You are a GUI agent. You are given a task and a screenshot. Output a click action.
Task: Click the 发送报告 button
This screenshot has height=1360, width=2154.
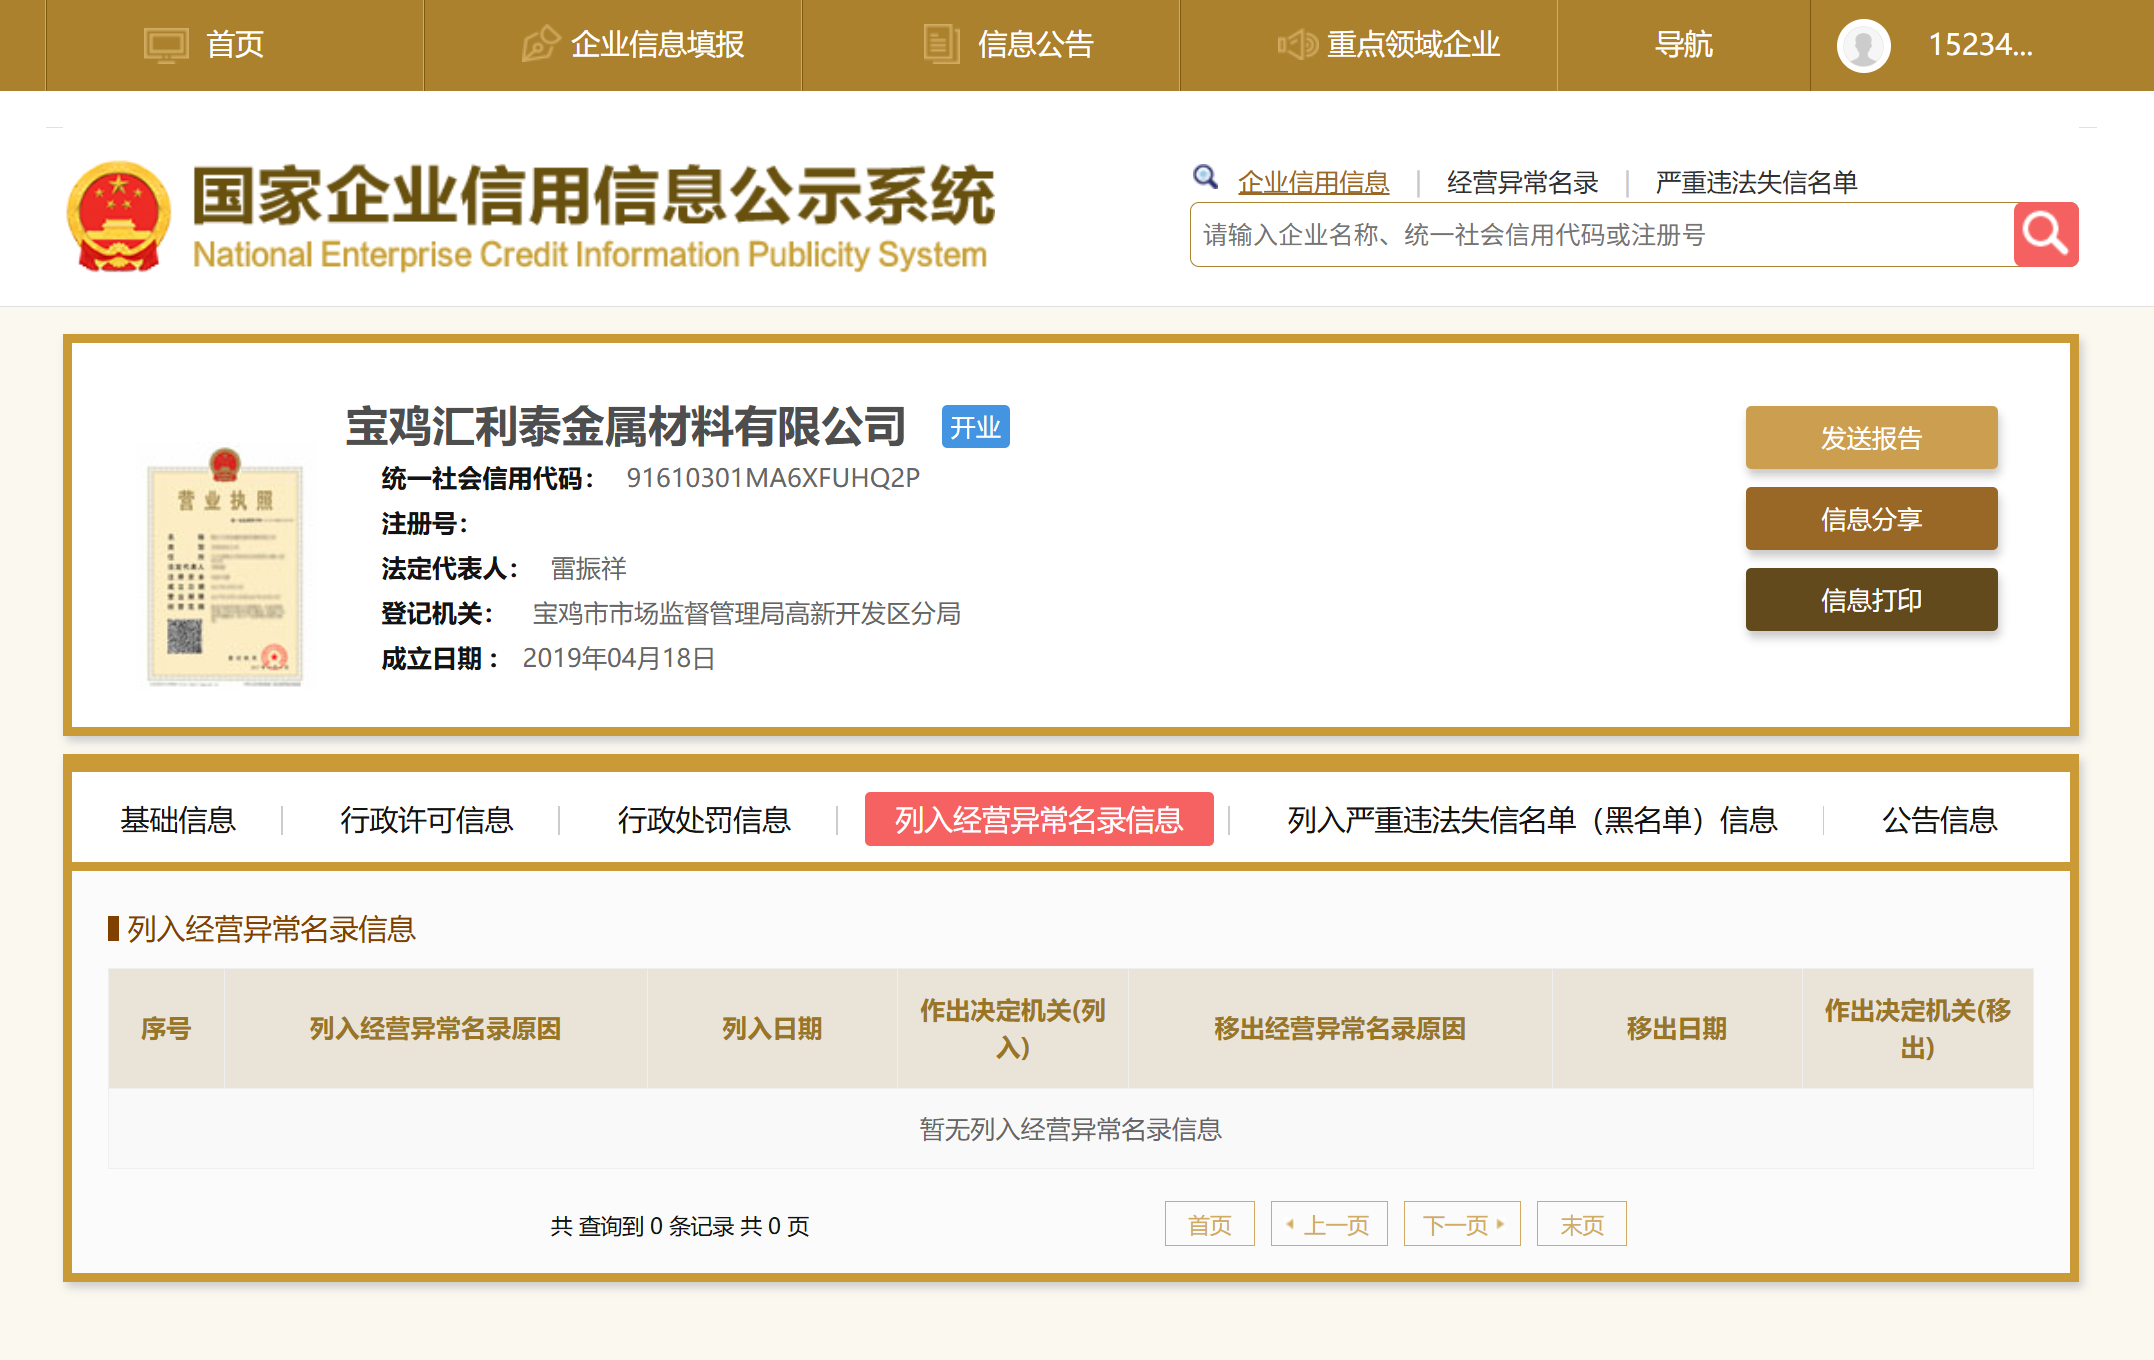(x=1871, y=438)
